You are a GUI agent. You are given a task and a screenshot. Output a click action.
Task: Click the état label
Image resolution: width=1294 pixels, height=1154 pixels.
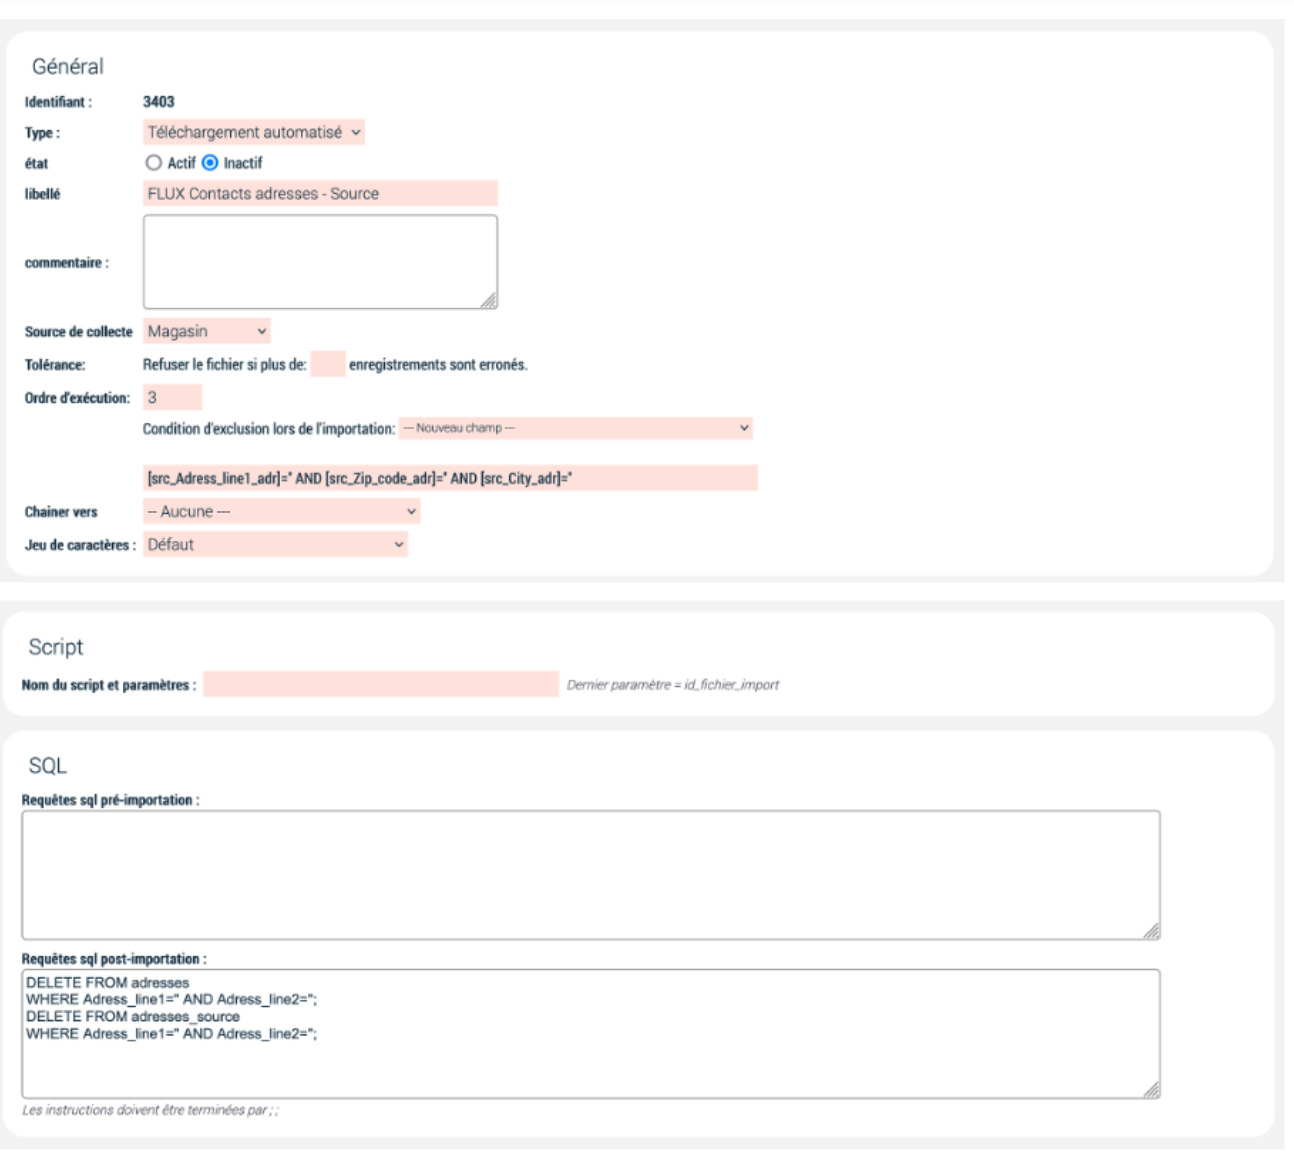point(36,163)
